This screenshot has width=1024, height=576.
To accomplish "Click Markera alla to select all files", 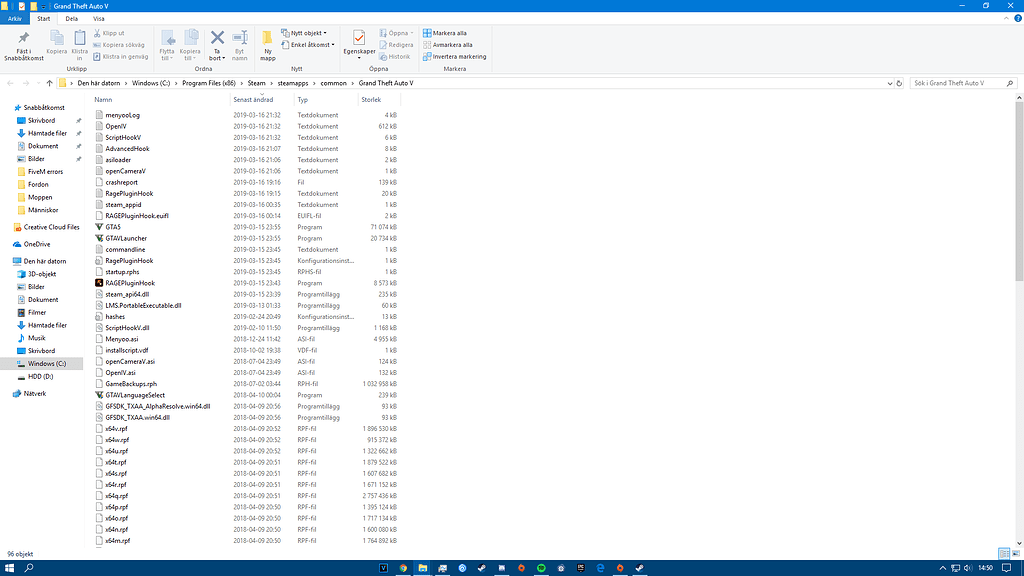I will 449,32.
